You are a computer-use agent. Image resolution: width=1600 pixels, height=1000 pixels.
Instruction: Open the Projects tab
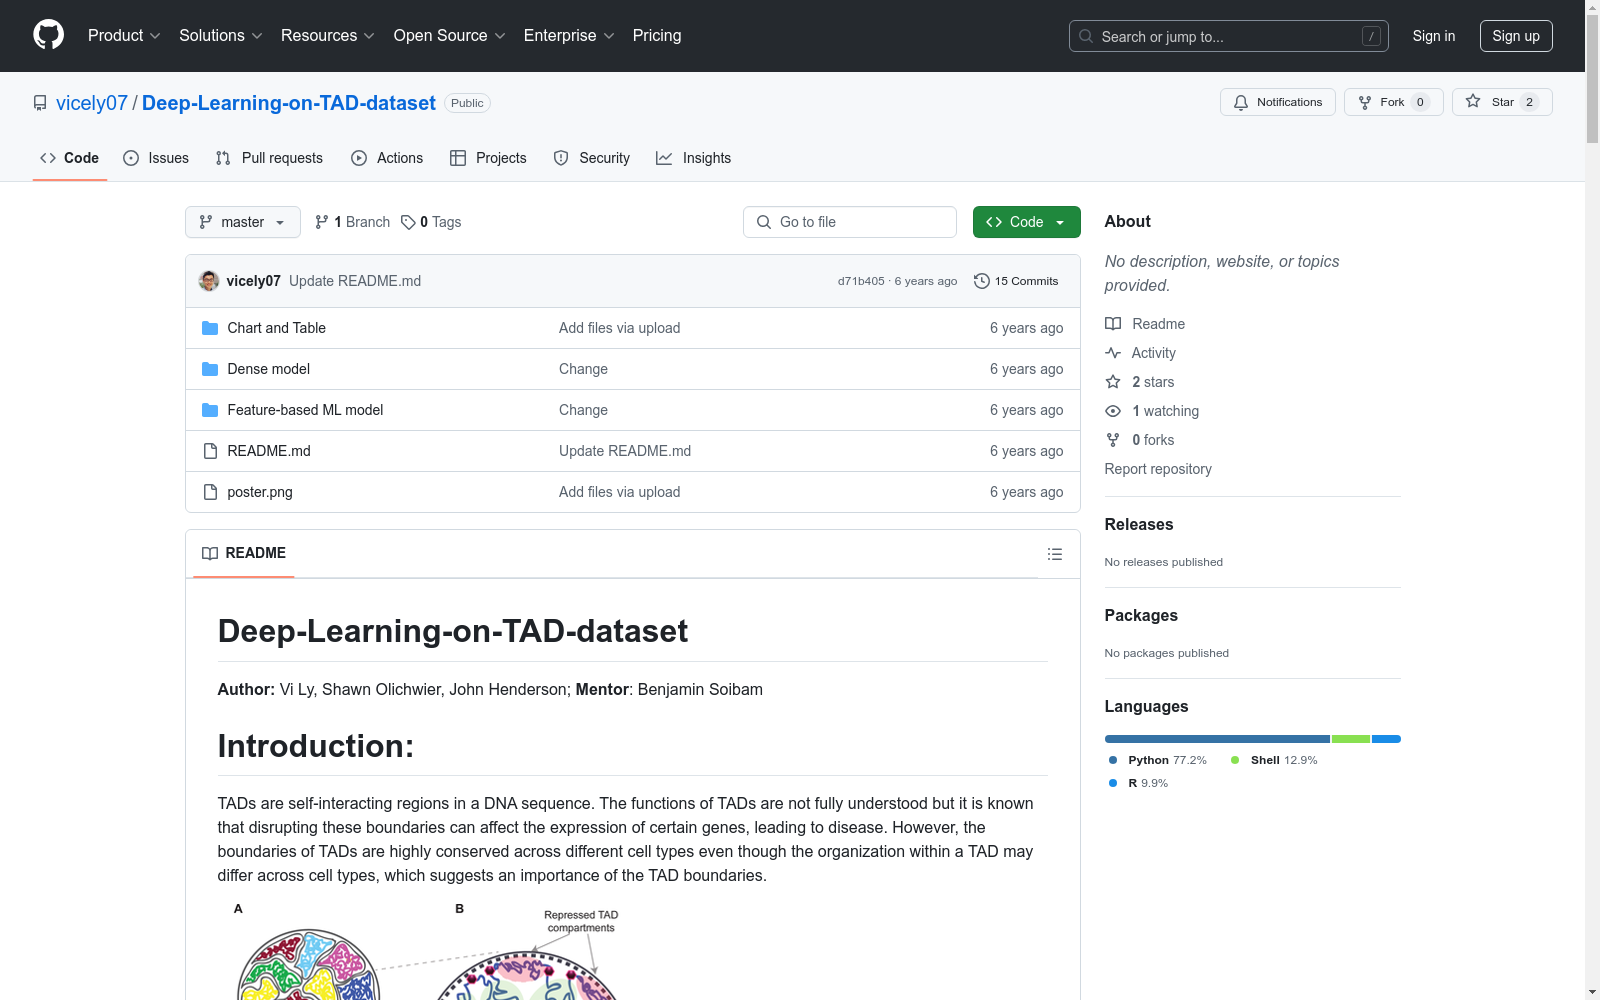(x=488, y=158)
